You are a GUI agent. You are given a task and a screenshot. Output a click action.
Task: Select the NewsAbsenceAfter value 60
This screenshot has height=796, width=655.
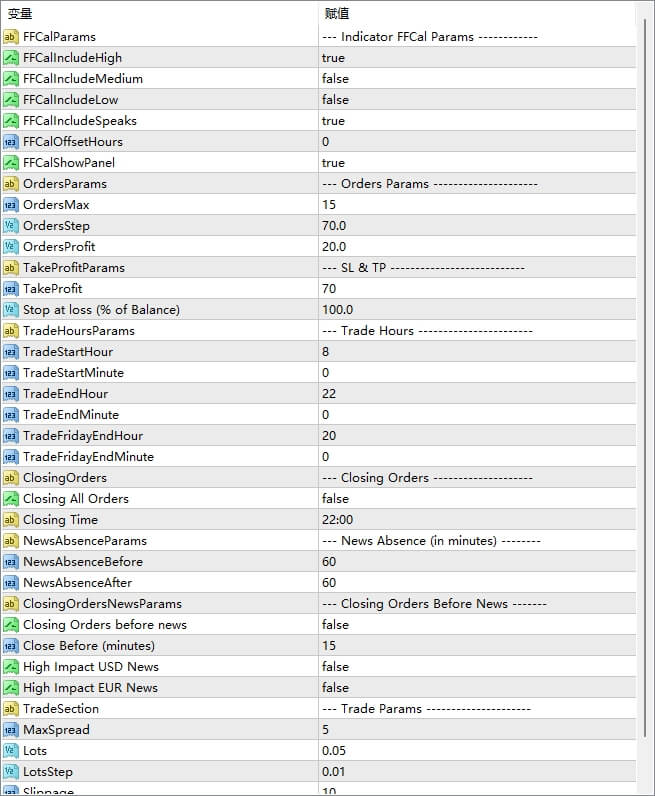click(x=329, y=583)
